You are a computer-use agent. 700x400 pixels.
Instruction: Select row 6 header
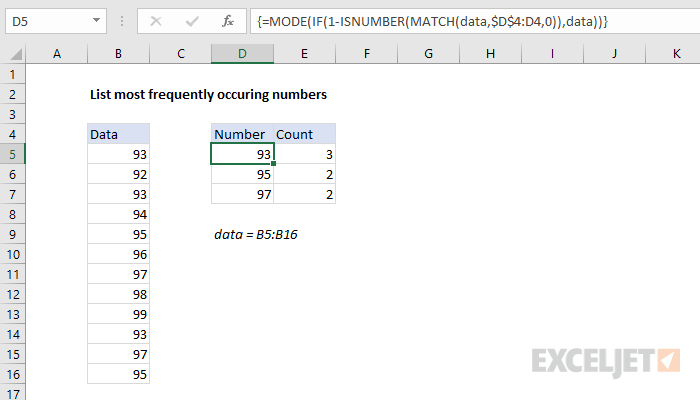pos(12,174)
